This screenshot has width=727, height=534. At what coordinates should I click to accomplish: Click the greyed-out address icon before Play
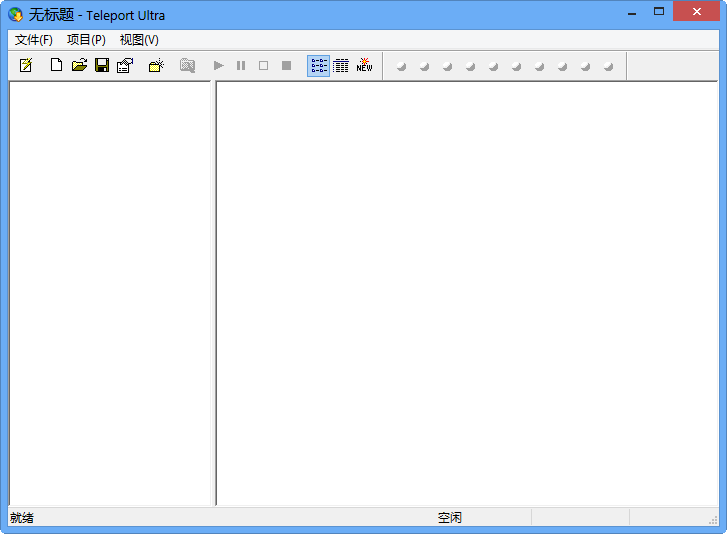coord(187,65)
